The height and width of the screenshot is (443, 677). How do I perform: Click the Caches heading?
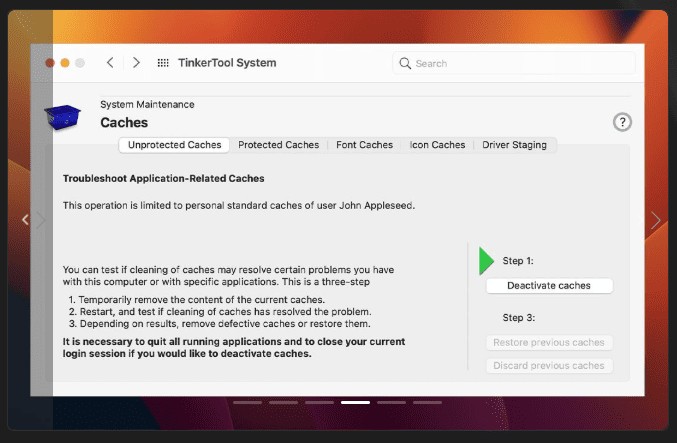(x=124, y=123)
